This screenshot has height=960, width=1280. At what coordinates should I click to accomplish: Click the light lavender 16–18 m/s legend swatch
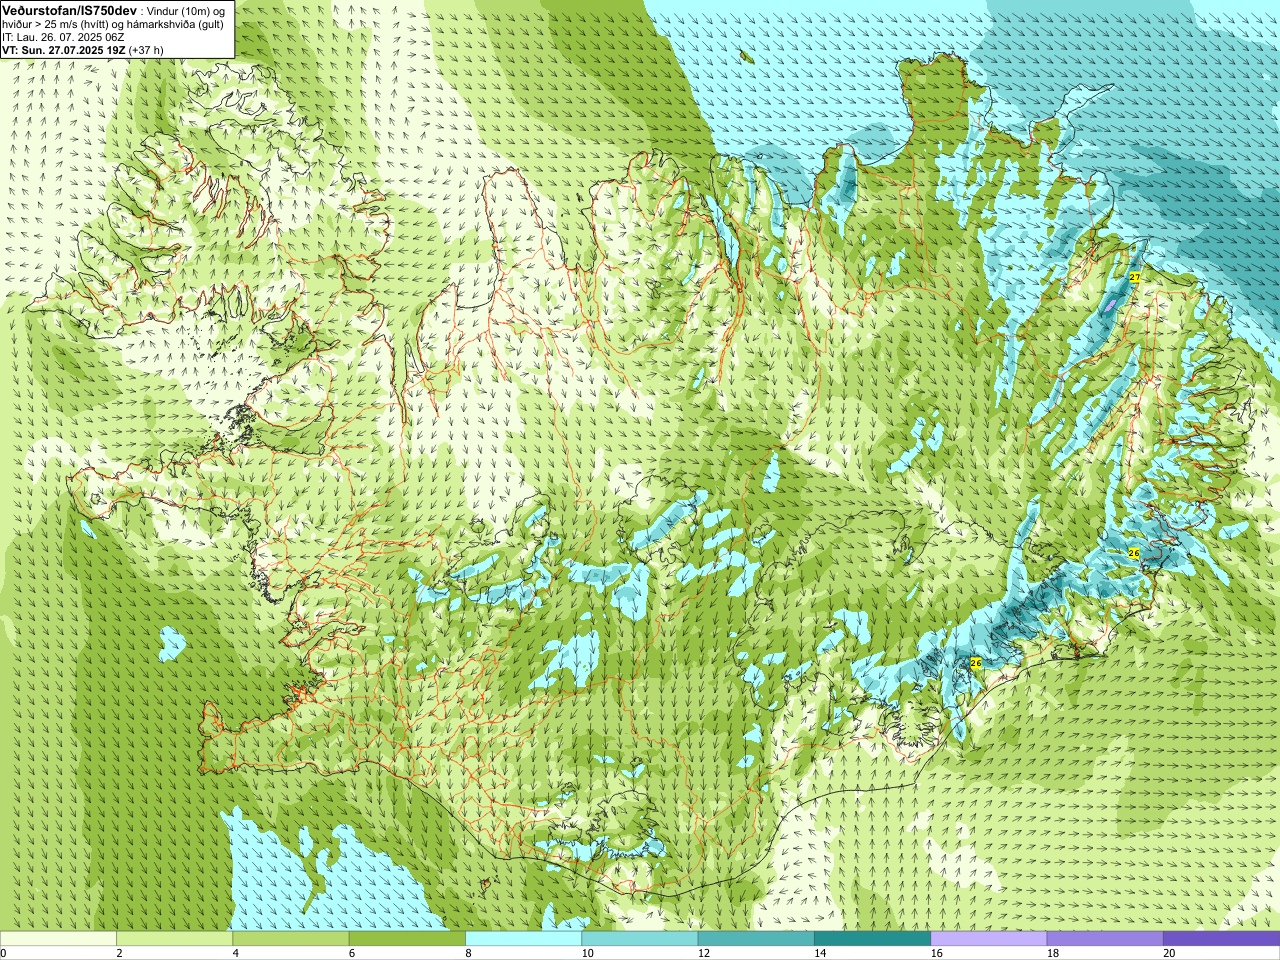point(989,939)
